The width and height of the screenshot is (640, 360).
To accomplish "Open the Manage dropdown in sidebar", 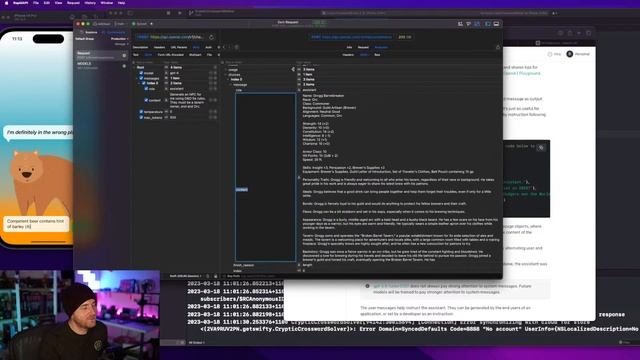I will [121, 44].
